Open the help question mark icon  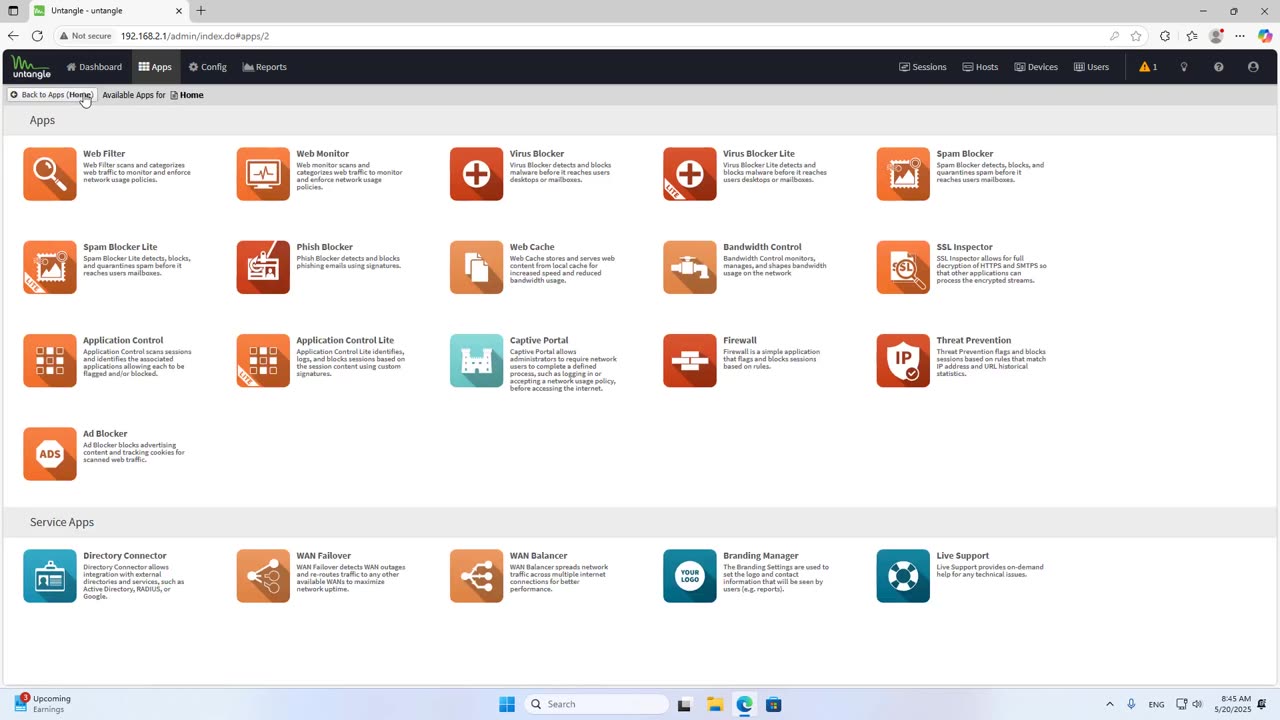tap(1218, 67)
